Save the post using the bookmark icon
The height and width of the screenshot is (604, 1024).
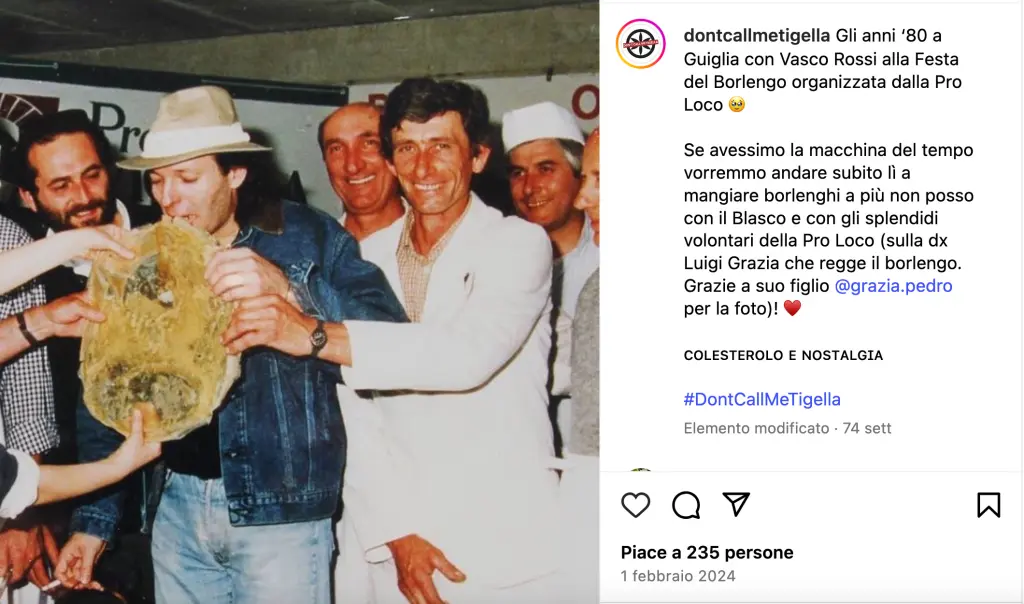tap(989, 505)
